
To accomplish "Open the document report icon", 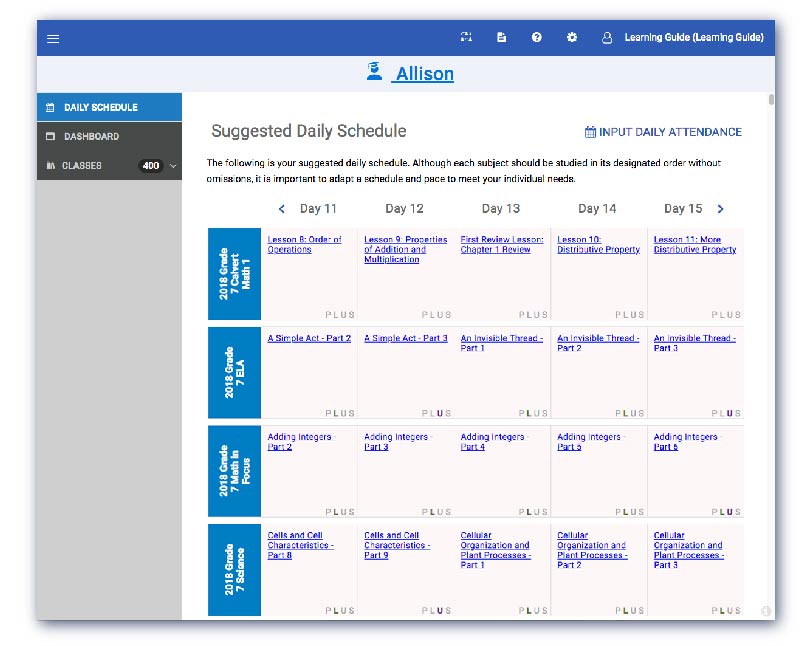I will click(x=502, y=37).
